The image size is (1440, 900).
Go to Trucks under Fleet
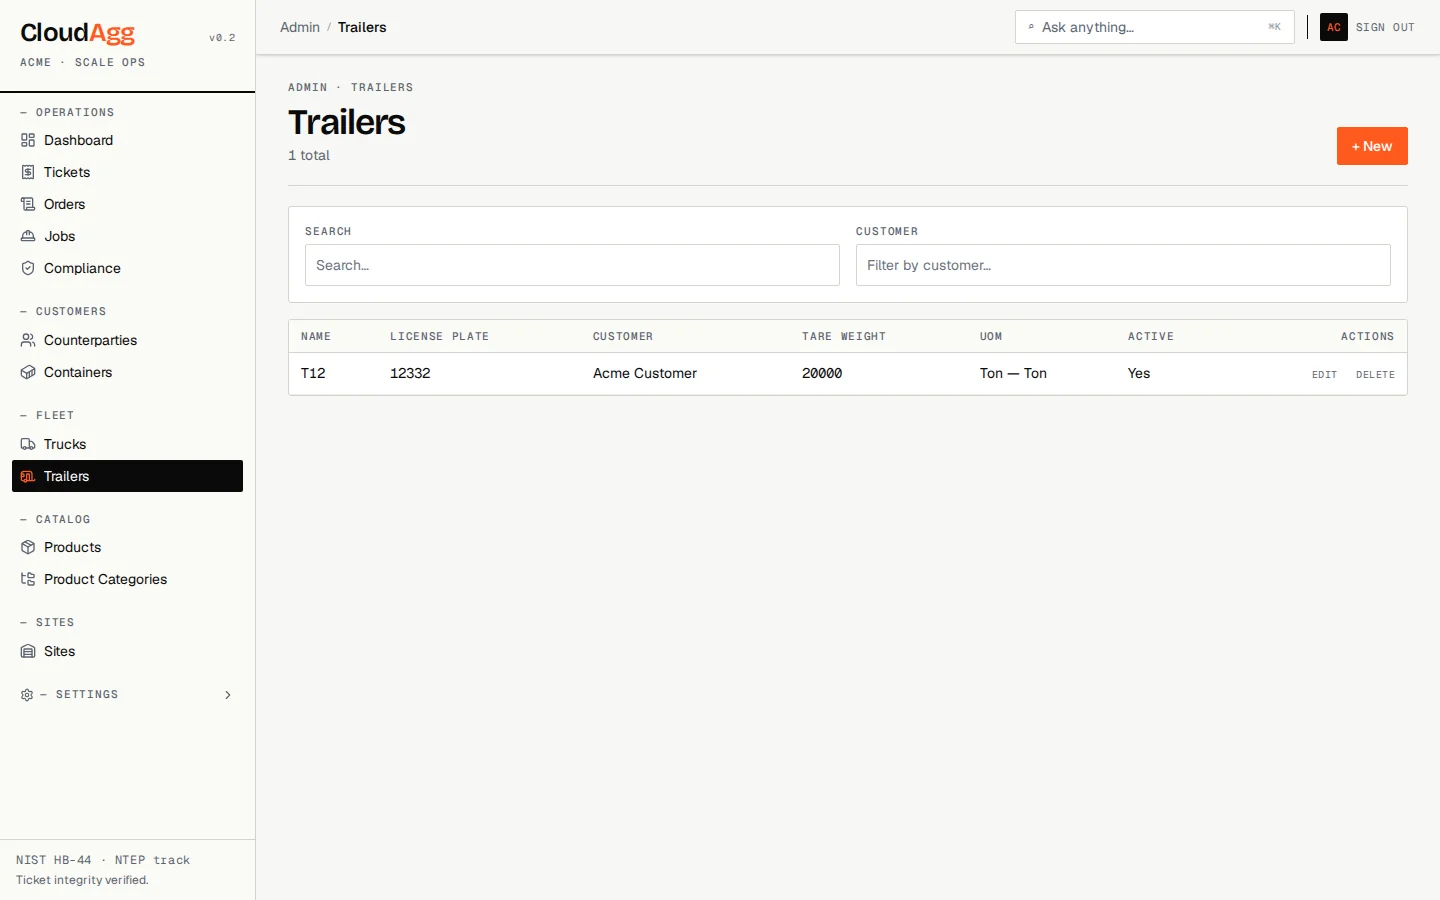pyautogui.click(x=127, y=444)
